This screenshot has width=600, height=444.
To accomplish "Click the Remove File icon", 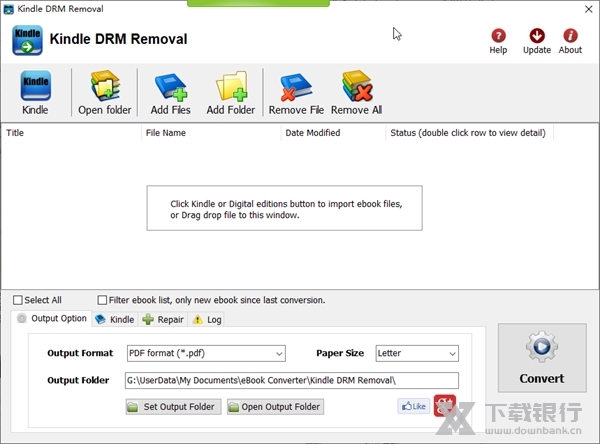I will [296, 87].
